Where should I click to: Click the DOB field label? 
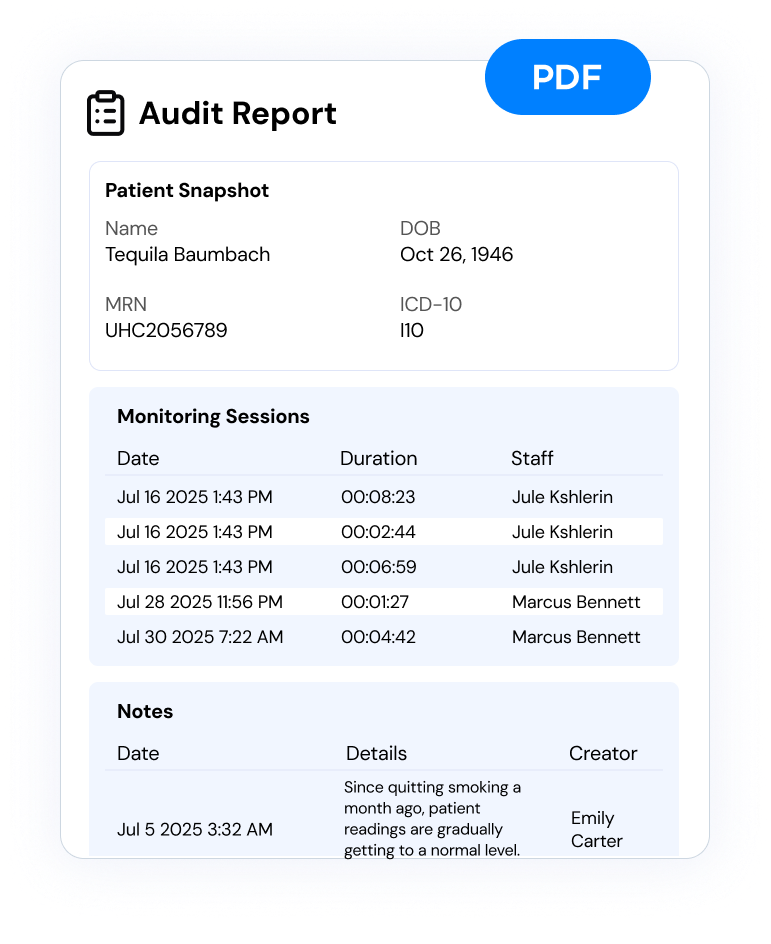tap(420, 228)
